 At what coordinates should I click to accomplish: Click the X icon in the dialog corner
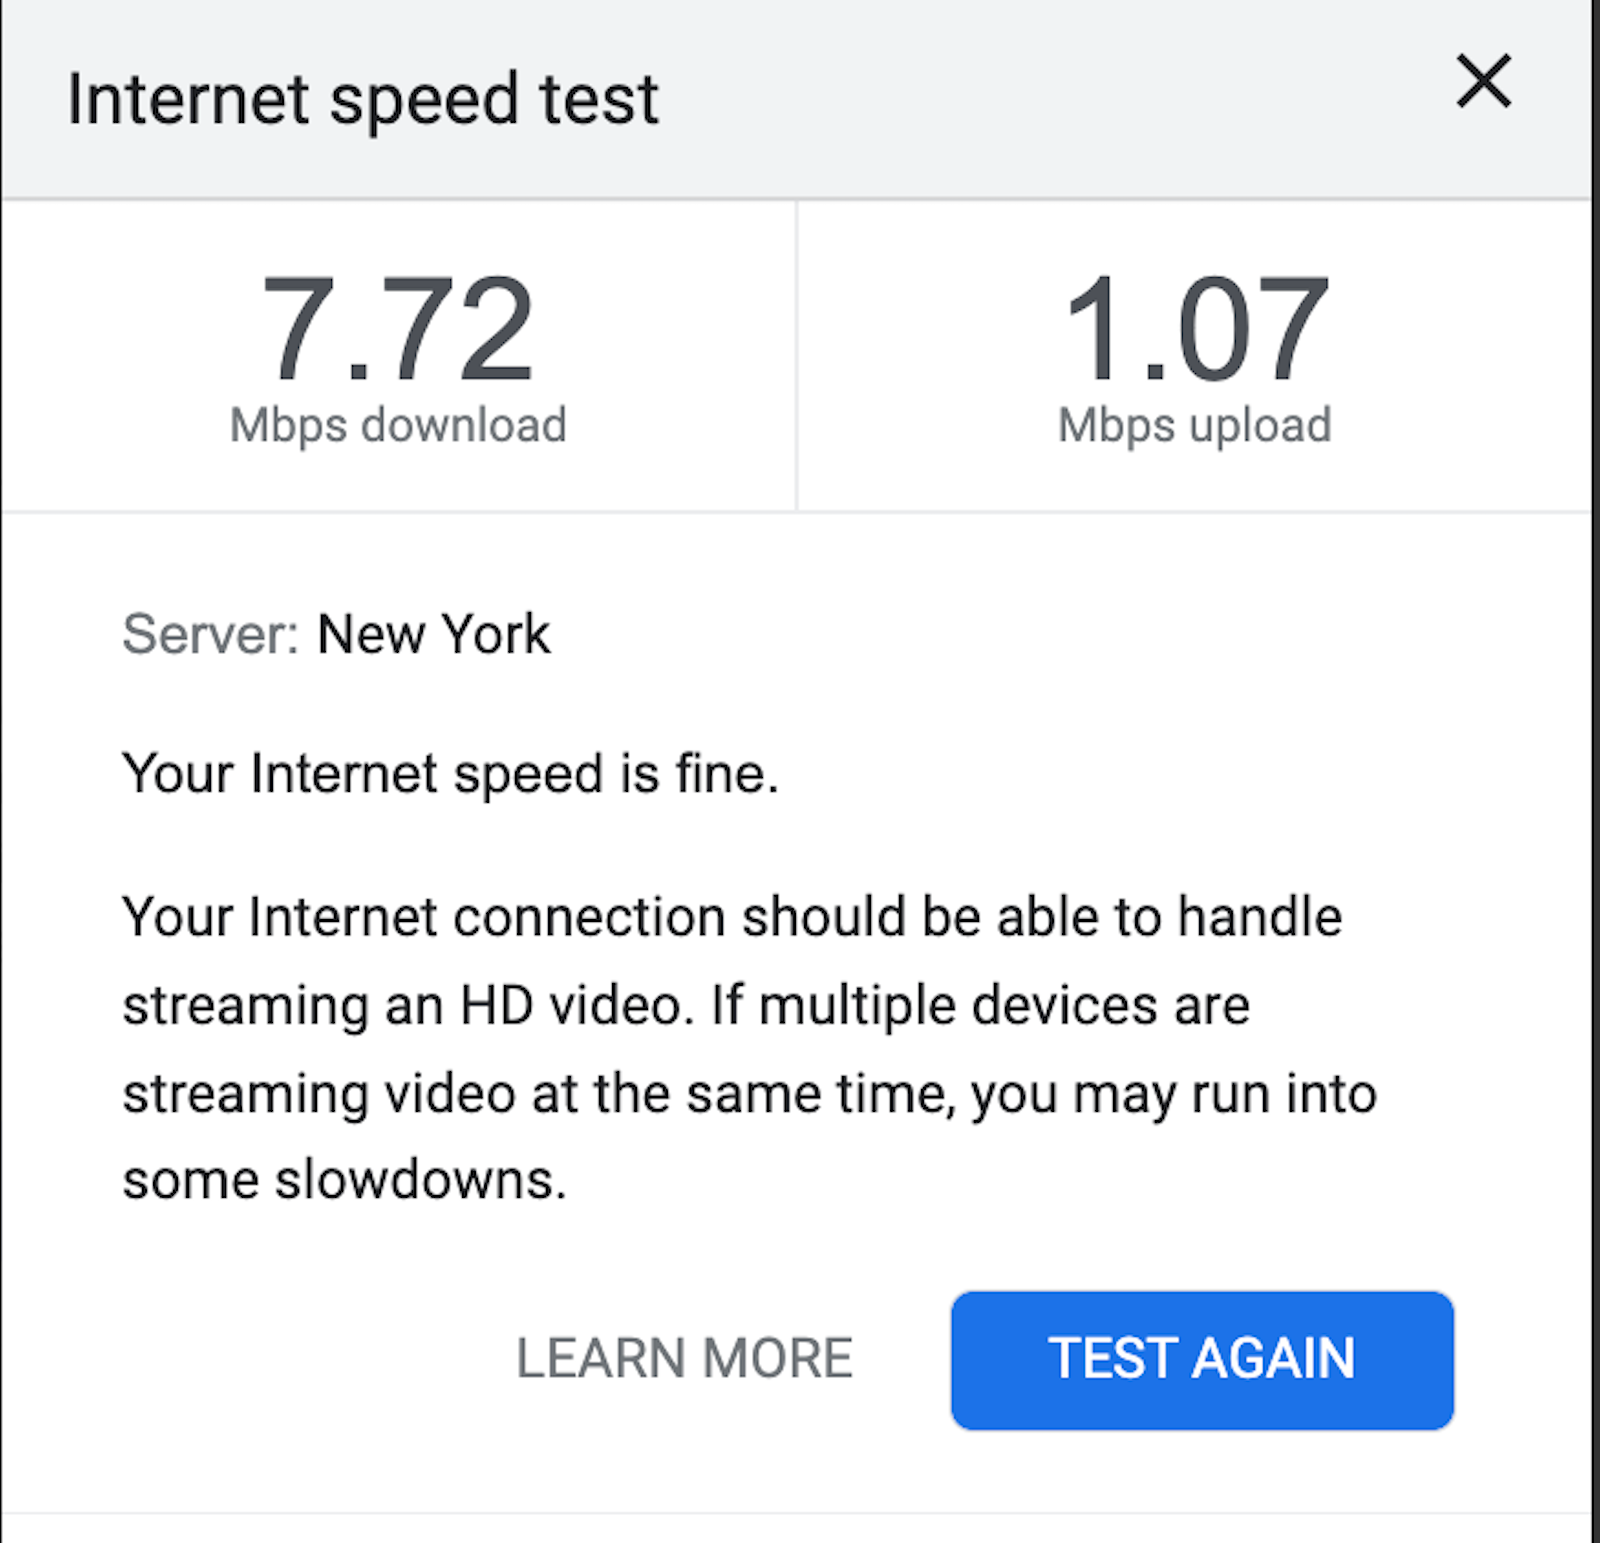click(1484, 82)
